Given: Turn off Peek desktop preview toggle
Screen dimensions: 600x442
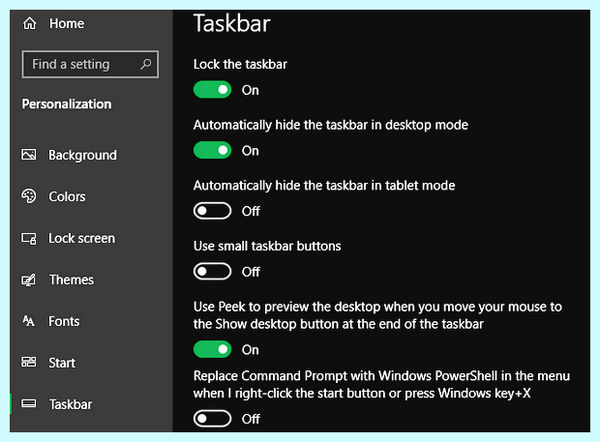Looking at the screenshot, I should pos(212,349).
